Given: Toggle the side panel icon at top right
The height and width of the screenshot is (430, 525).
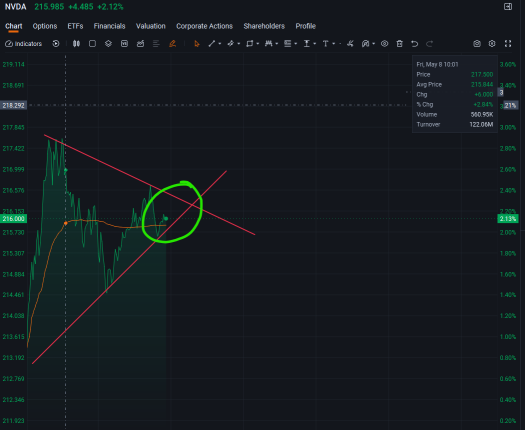Looking at the screenshot, I should (x=508, y=7).
